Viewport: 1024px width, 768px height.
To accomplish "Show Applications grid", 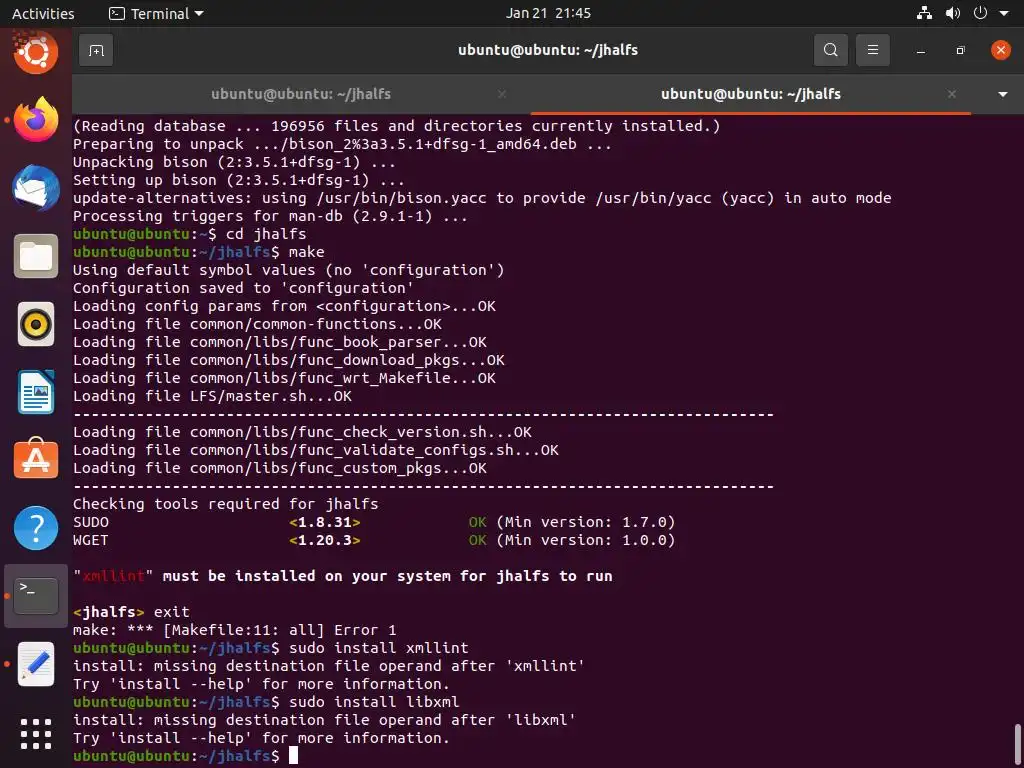I will [x=36, y=734].
